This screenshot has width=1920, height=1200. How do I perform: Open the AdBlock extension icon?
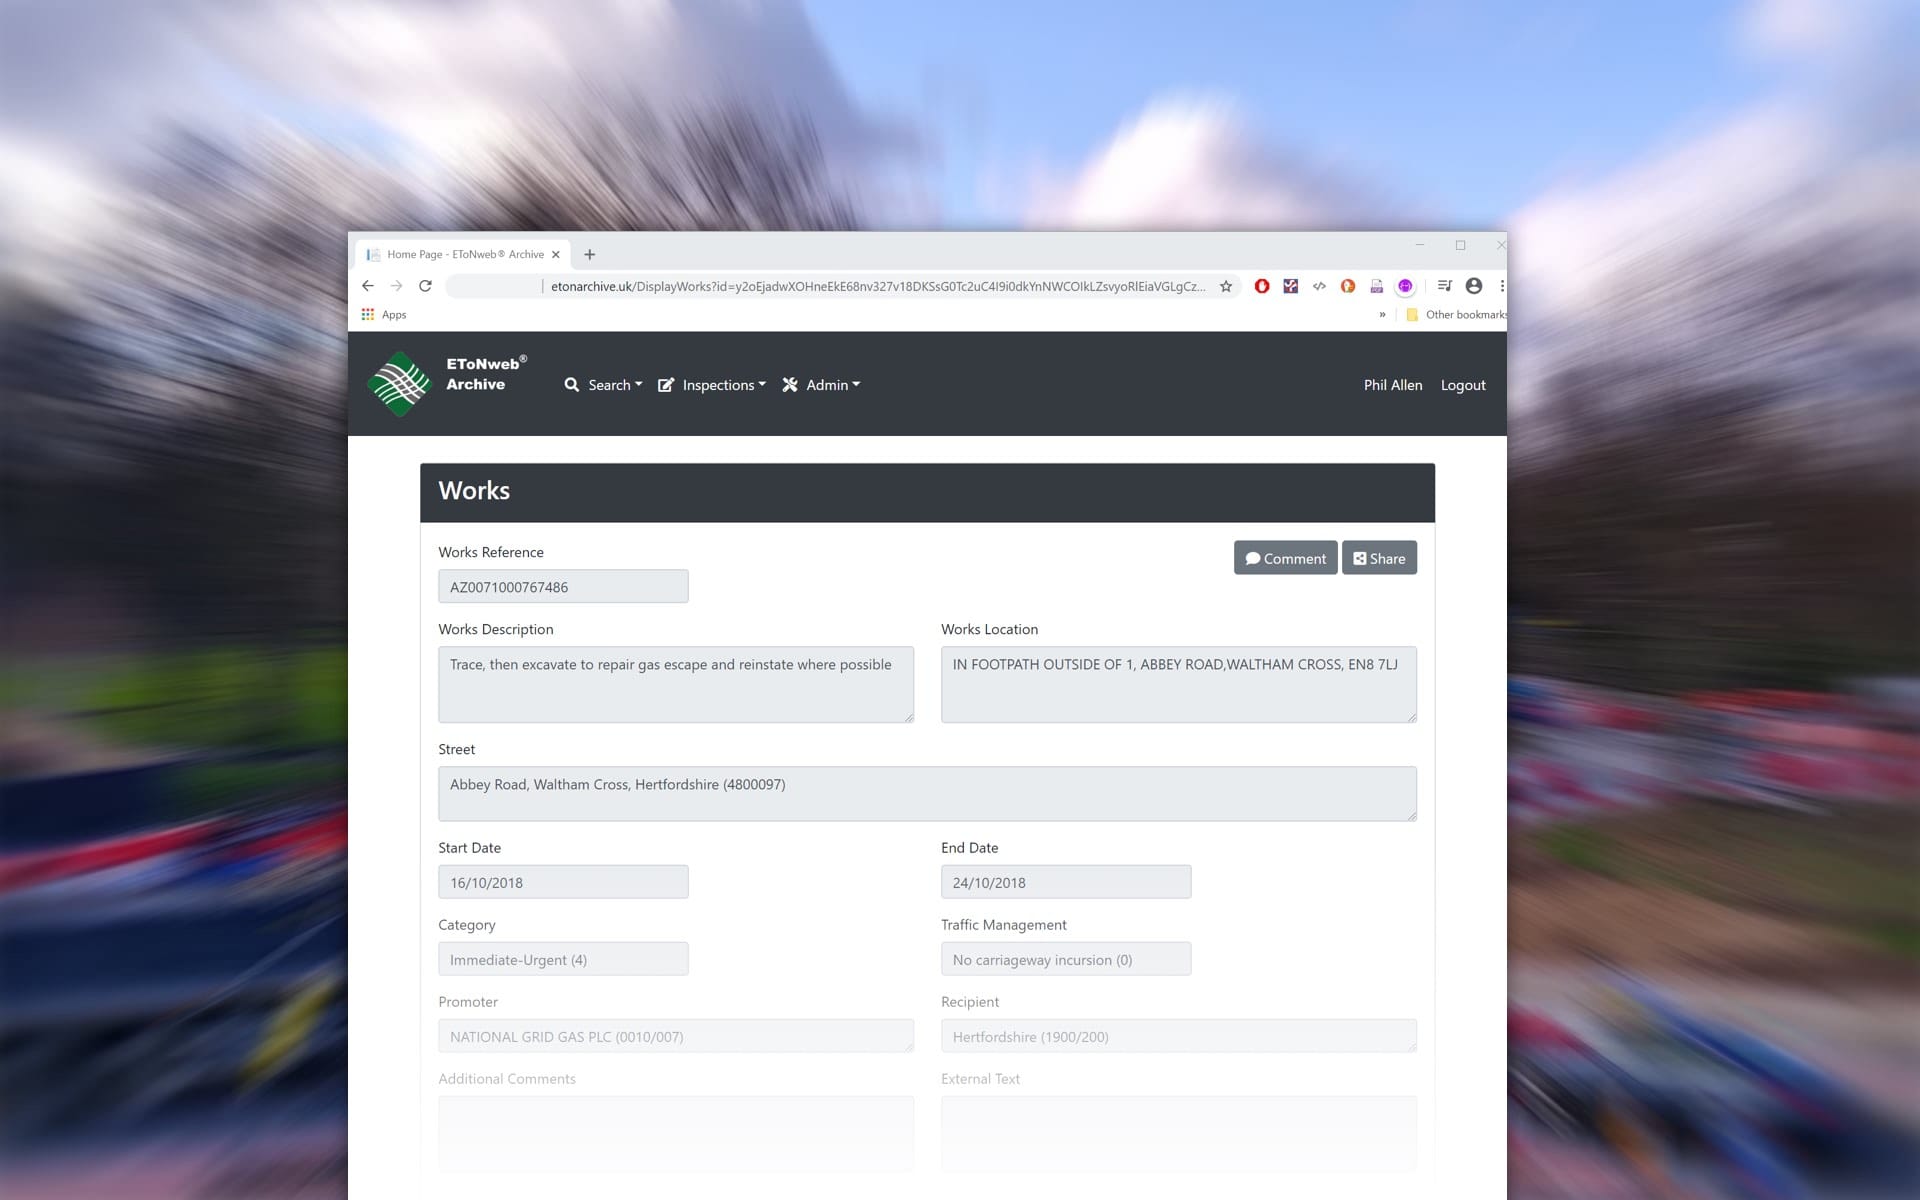[1262, 286]
